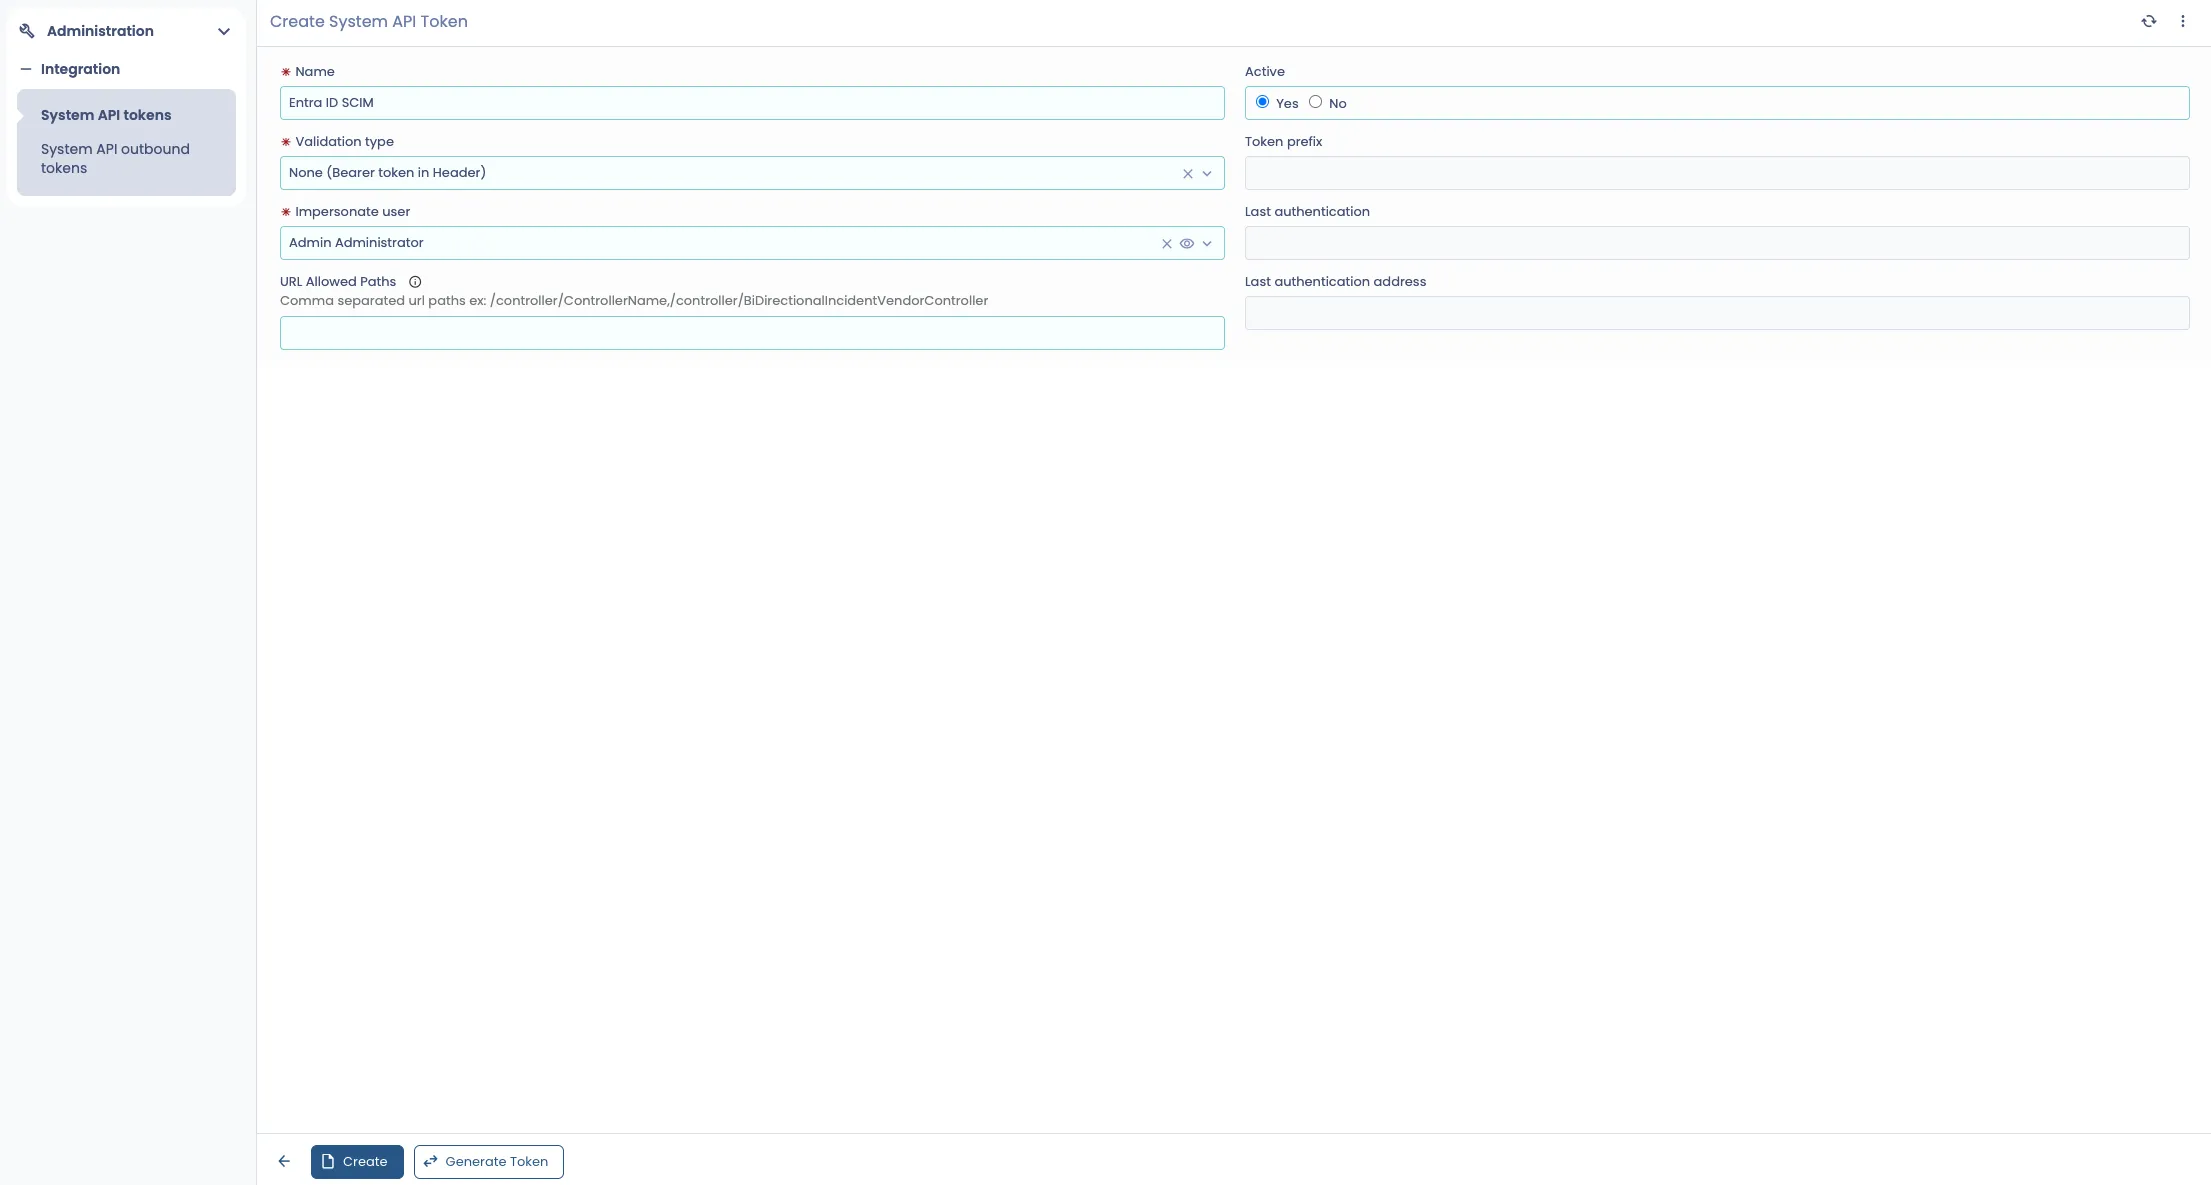Expand the Validation type dropdown arrow
Screen dimensions: 2211x1185
[x=1207, y=173]
